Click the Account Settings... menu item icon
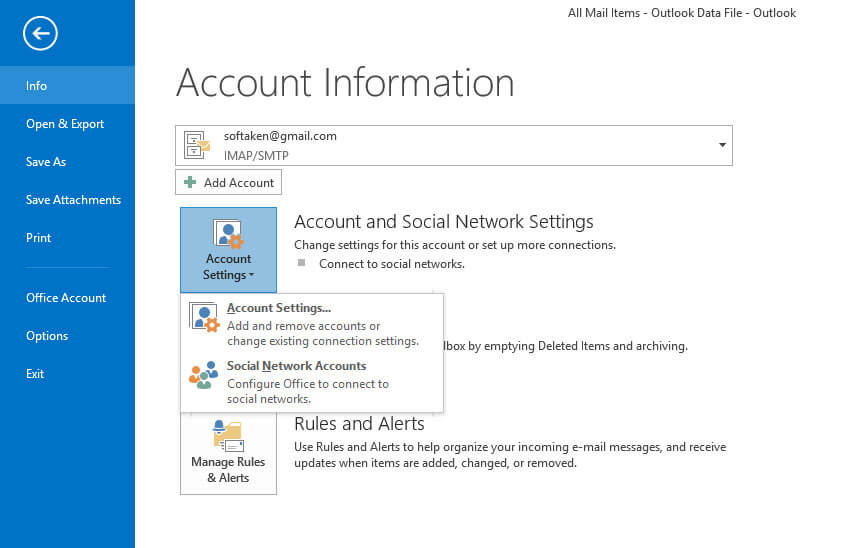 204,317
